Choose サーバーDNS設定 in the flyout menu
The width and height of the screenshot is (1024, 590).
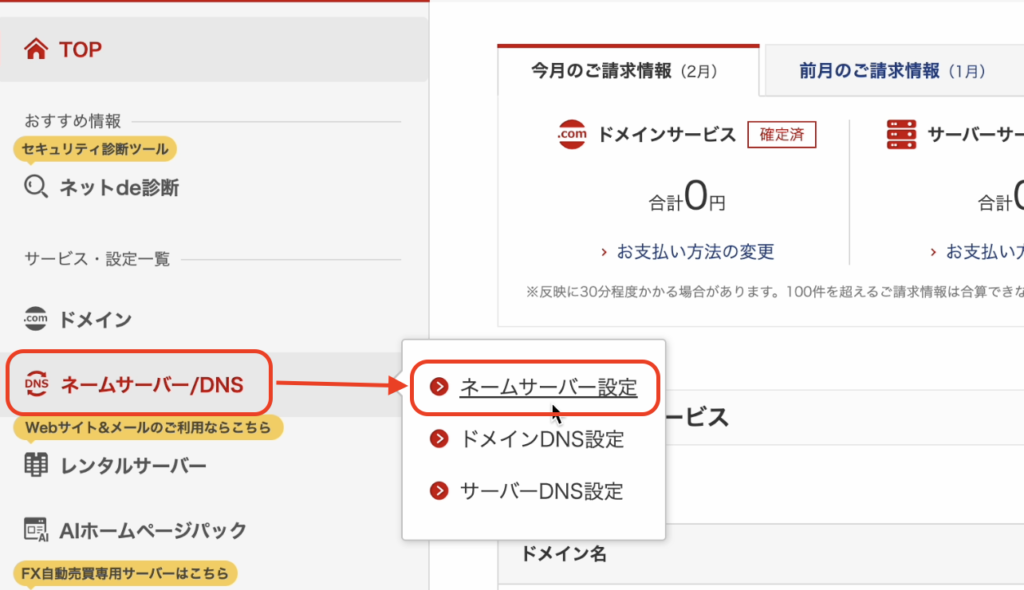541,491
